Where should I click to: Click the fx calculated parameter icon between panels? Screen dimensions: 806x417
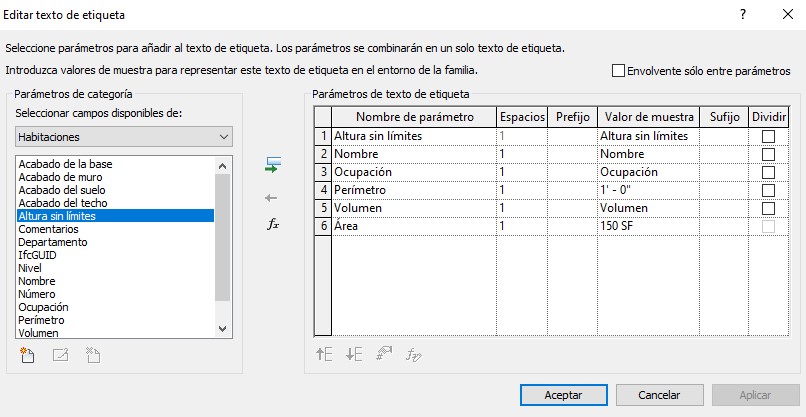(272, 224)
